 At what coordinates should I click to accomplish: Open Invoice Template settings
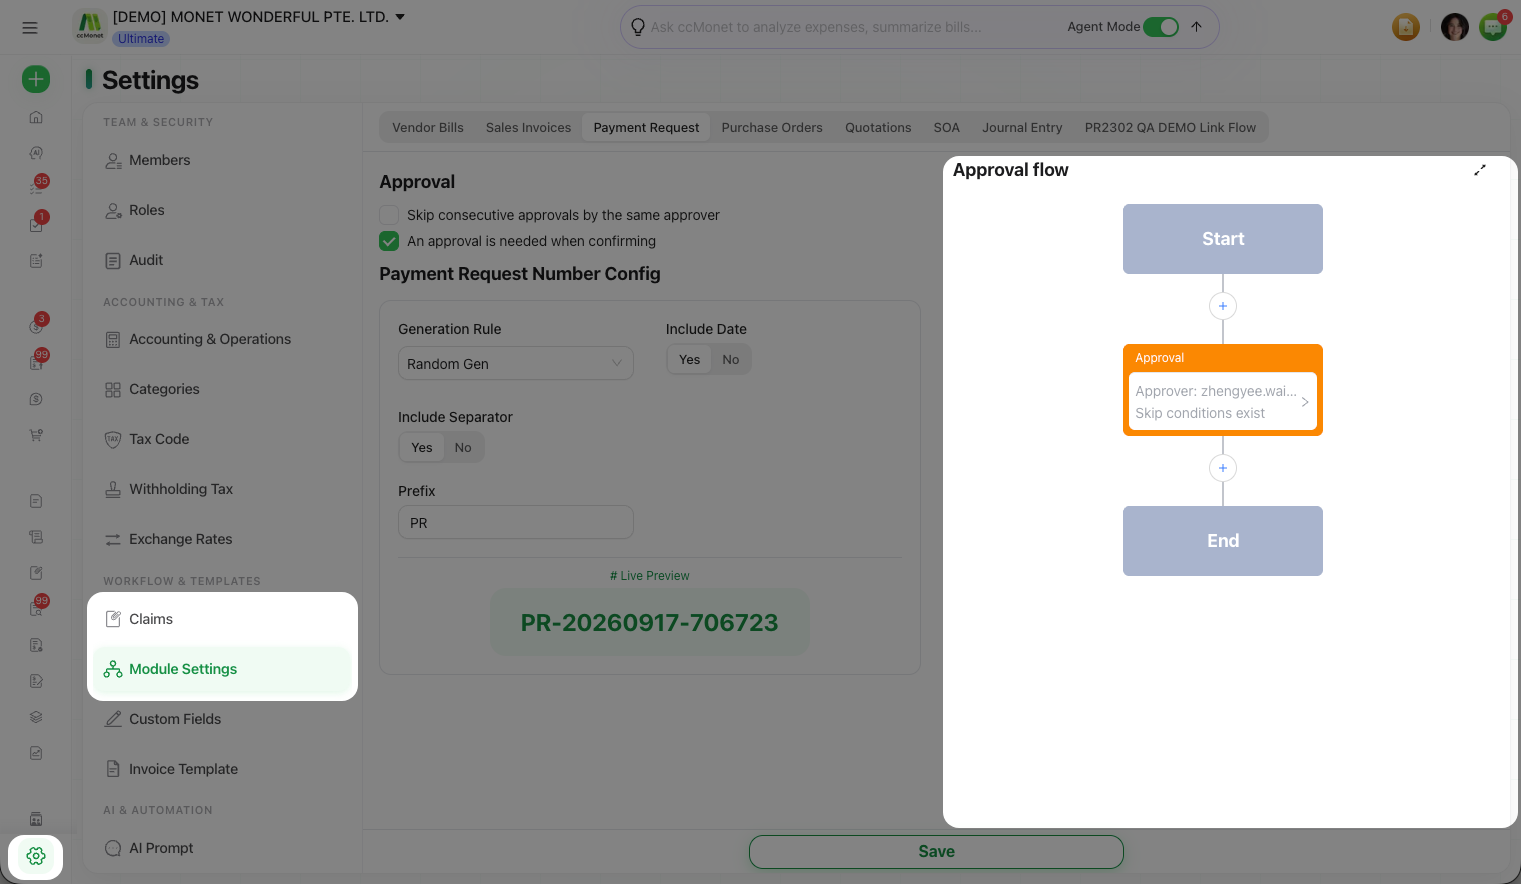(222, 769)
